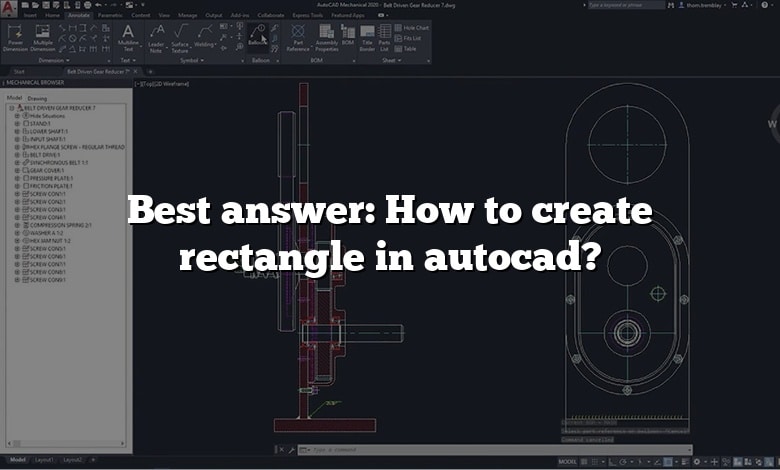Open the Layout1 tab
Image resolution: width=780 pixels, height=470 pixels.
[x=44, y=461]
